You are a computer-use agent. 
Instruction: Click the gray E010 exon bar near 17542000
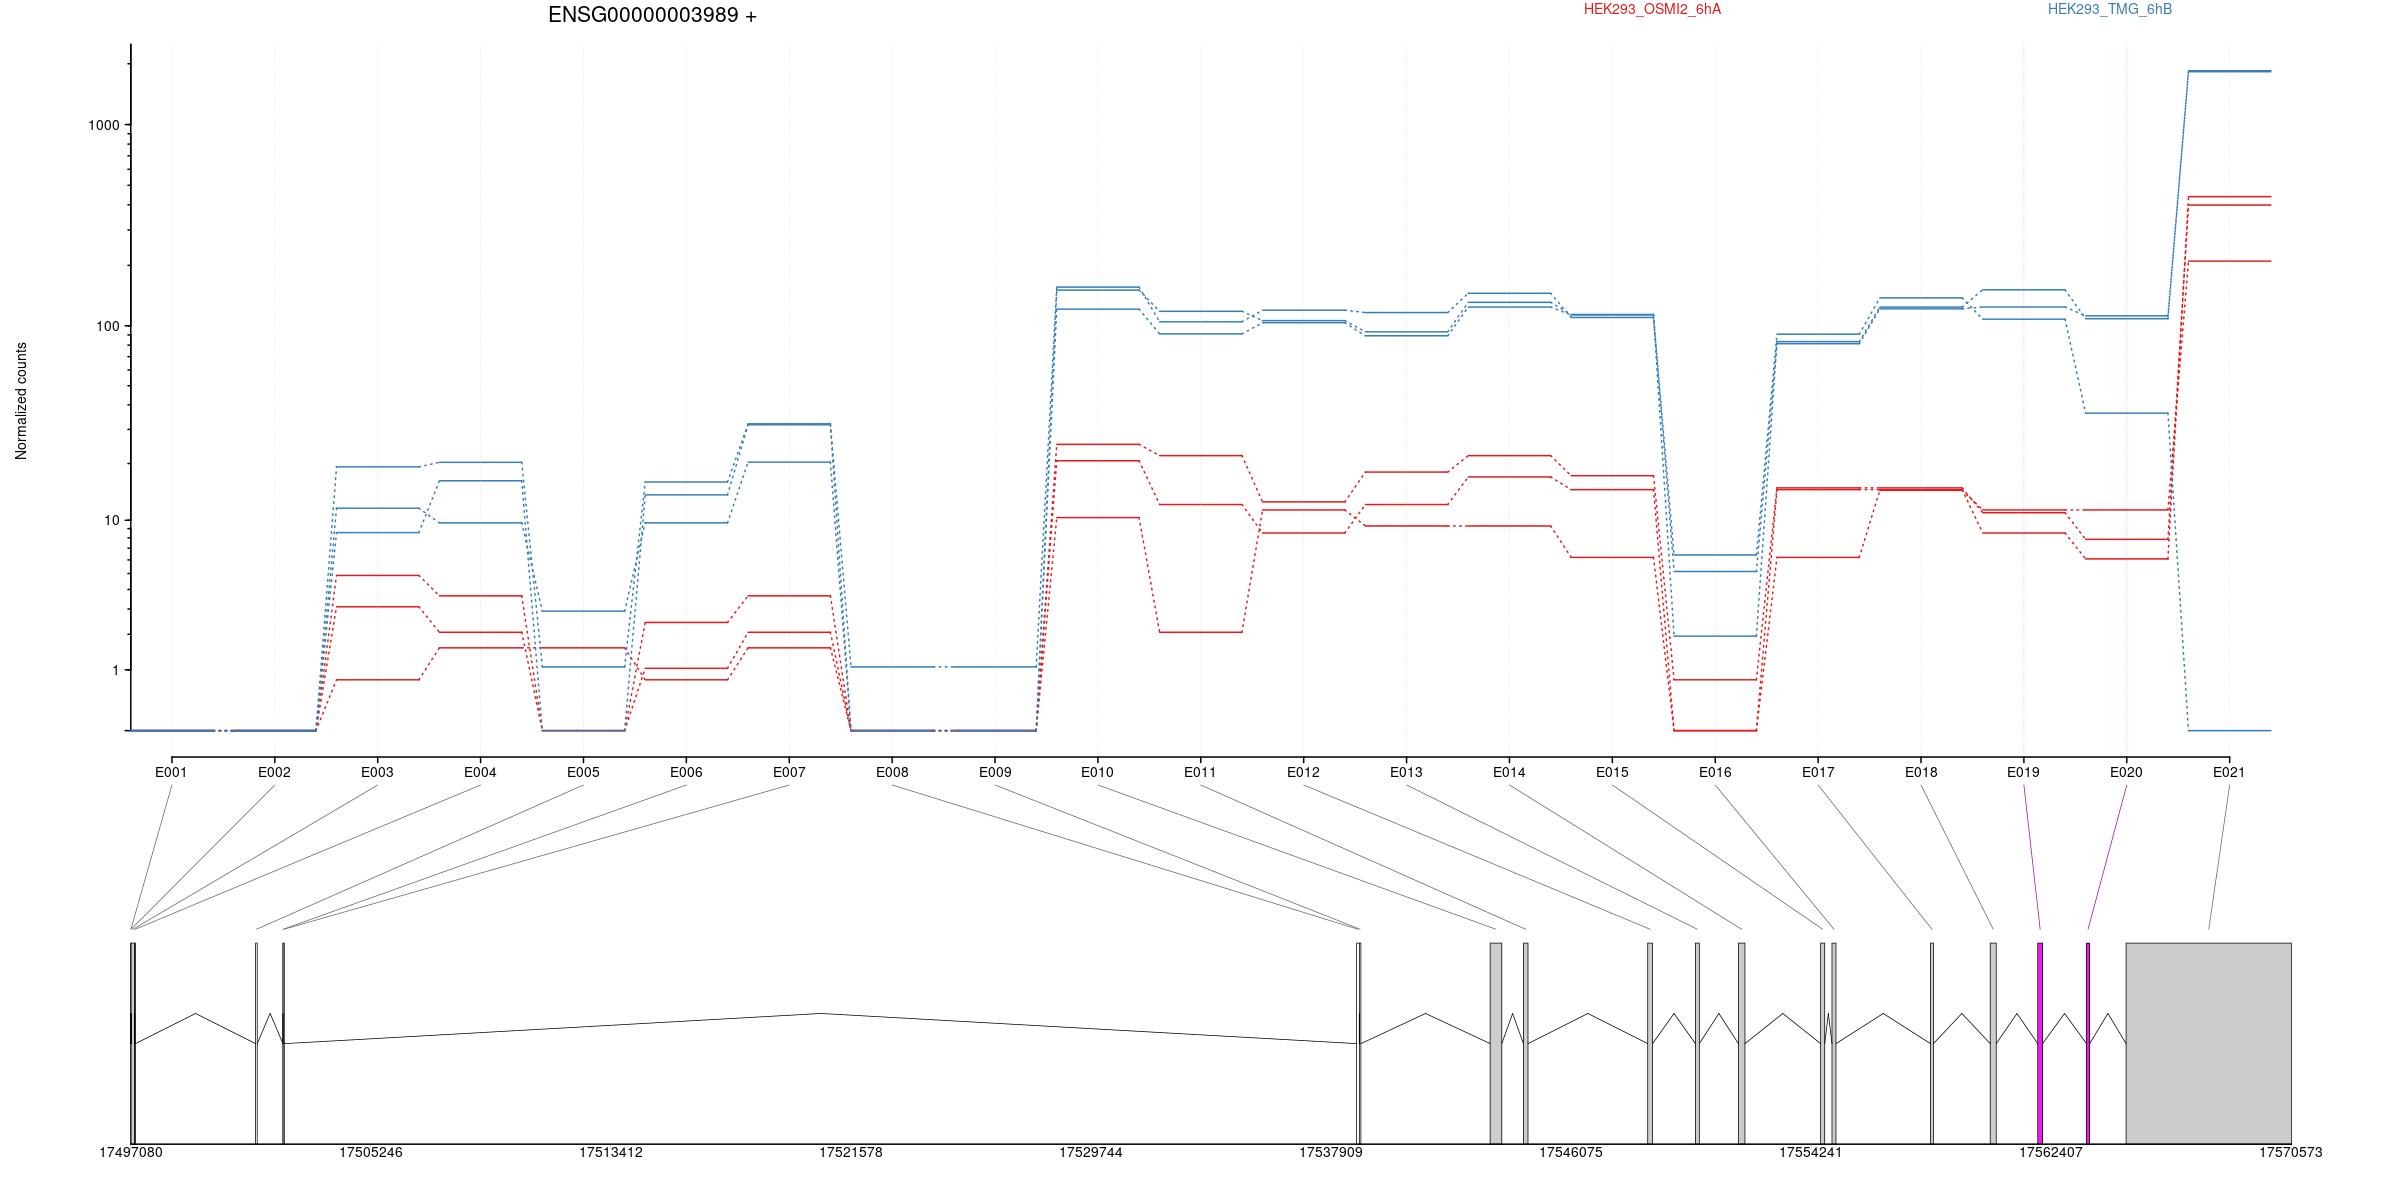(1496, 1043)
